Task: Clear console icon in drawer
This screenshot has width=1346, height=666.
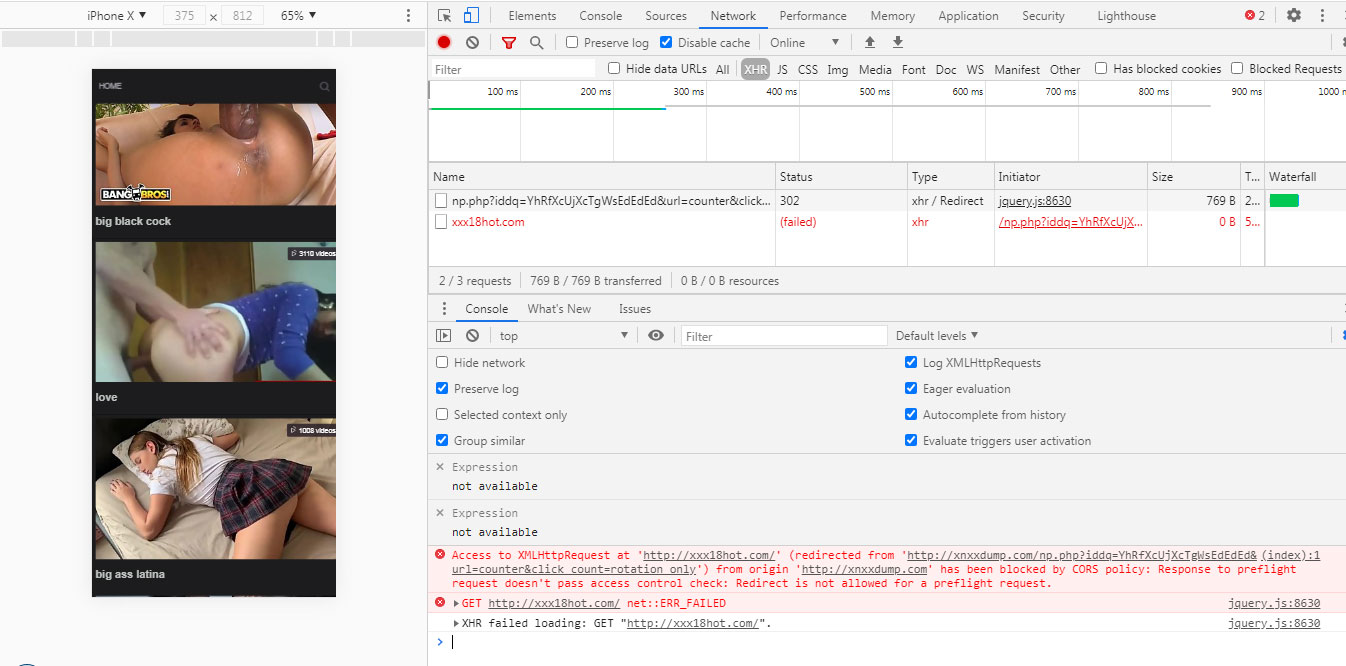Action: tap(472, 335)
